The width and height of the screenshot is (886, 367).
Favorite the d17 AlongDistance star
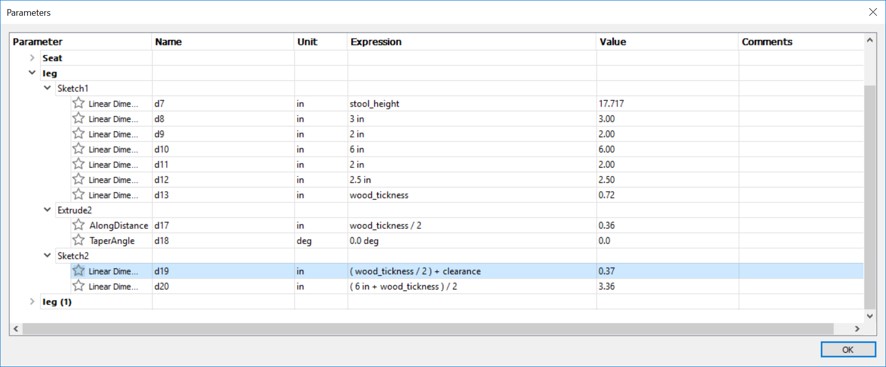coord(79,225)
